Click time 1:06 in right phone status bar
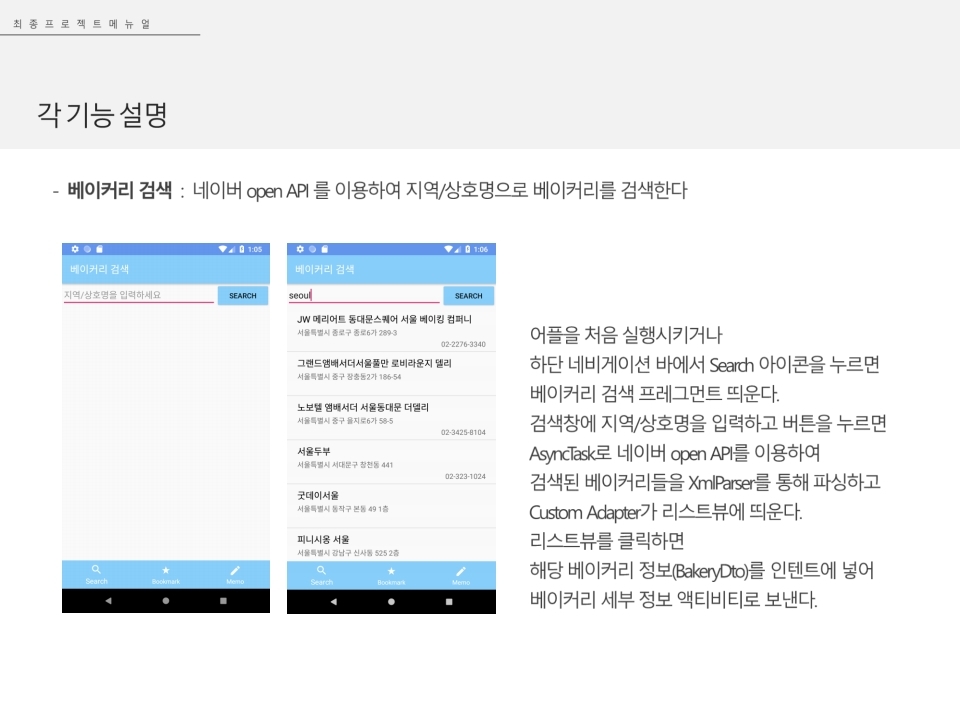Image resolution: width=960 pixels, height=720 pixels. 481,249
